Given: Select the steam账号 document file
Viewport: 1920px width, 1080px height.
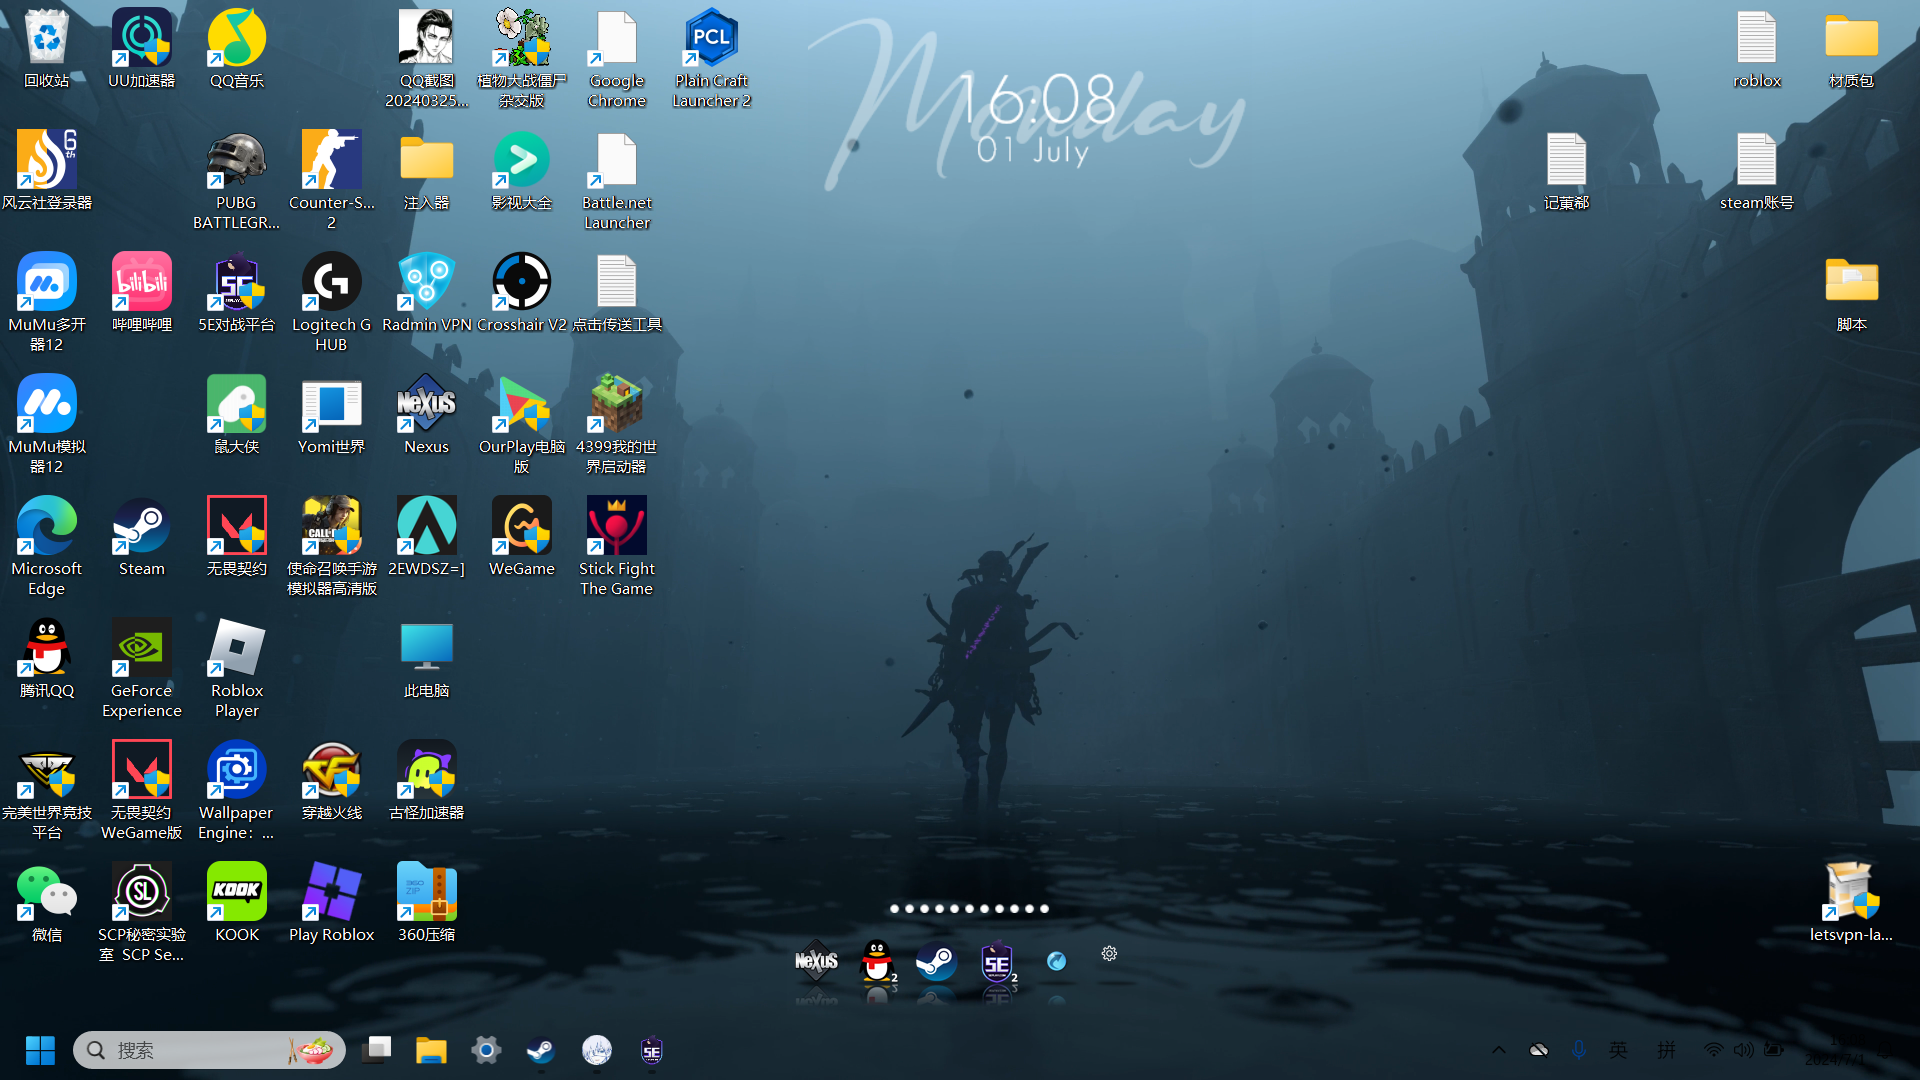Looking at the screenshot, I should tap(1757, 171).
